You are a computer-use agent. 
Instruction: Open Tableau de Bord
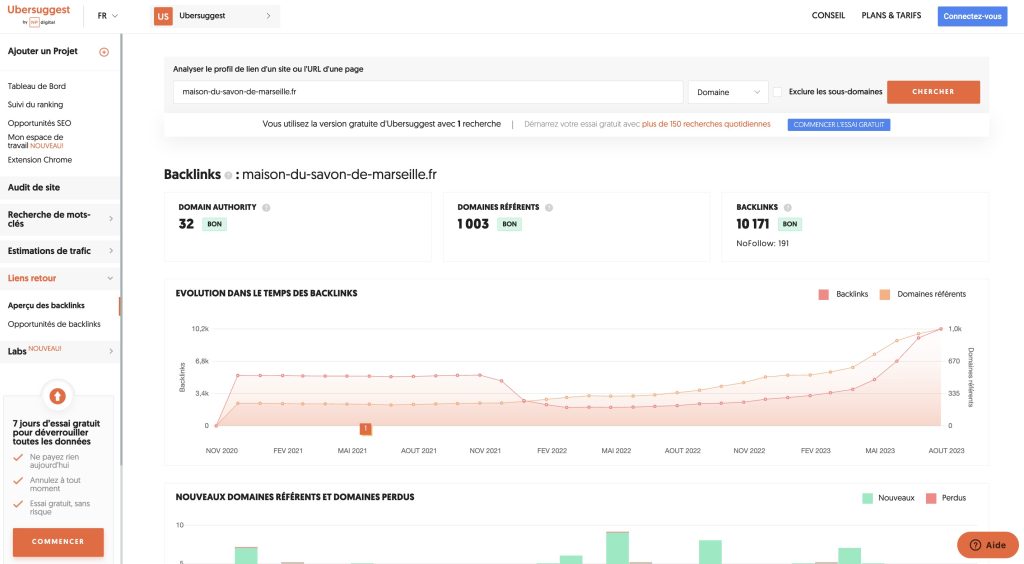(37, 86)
